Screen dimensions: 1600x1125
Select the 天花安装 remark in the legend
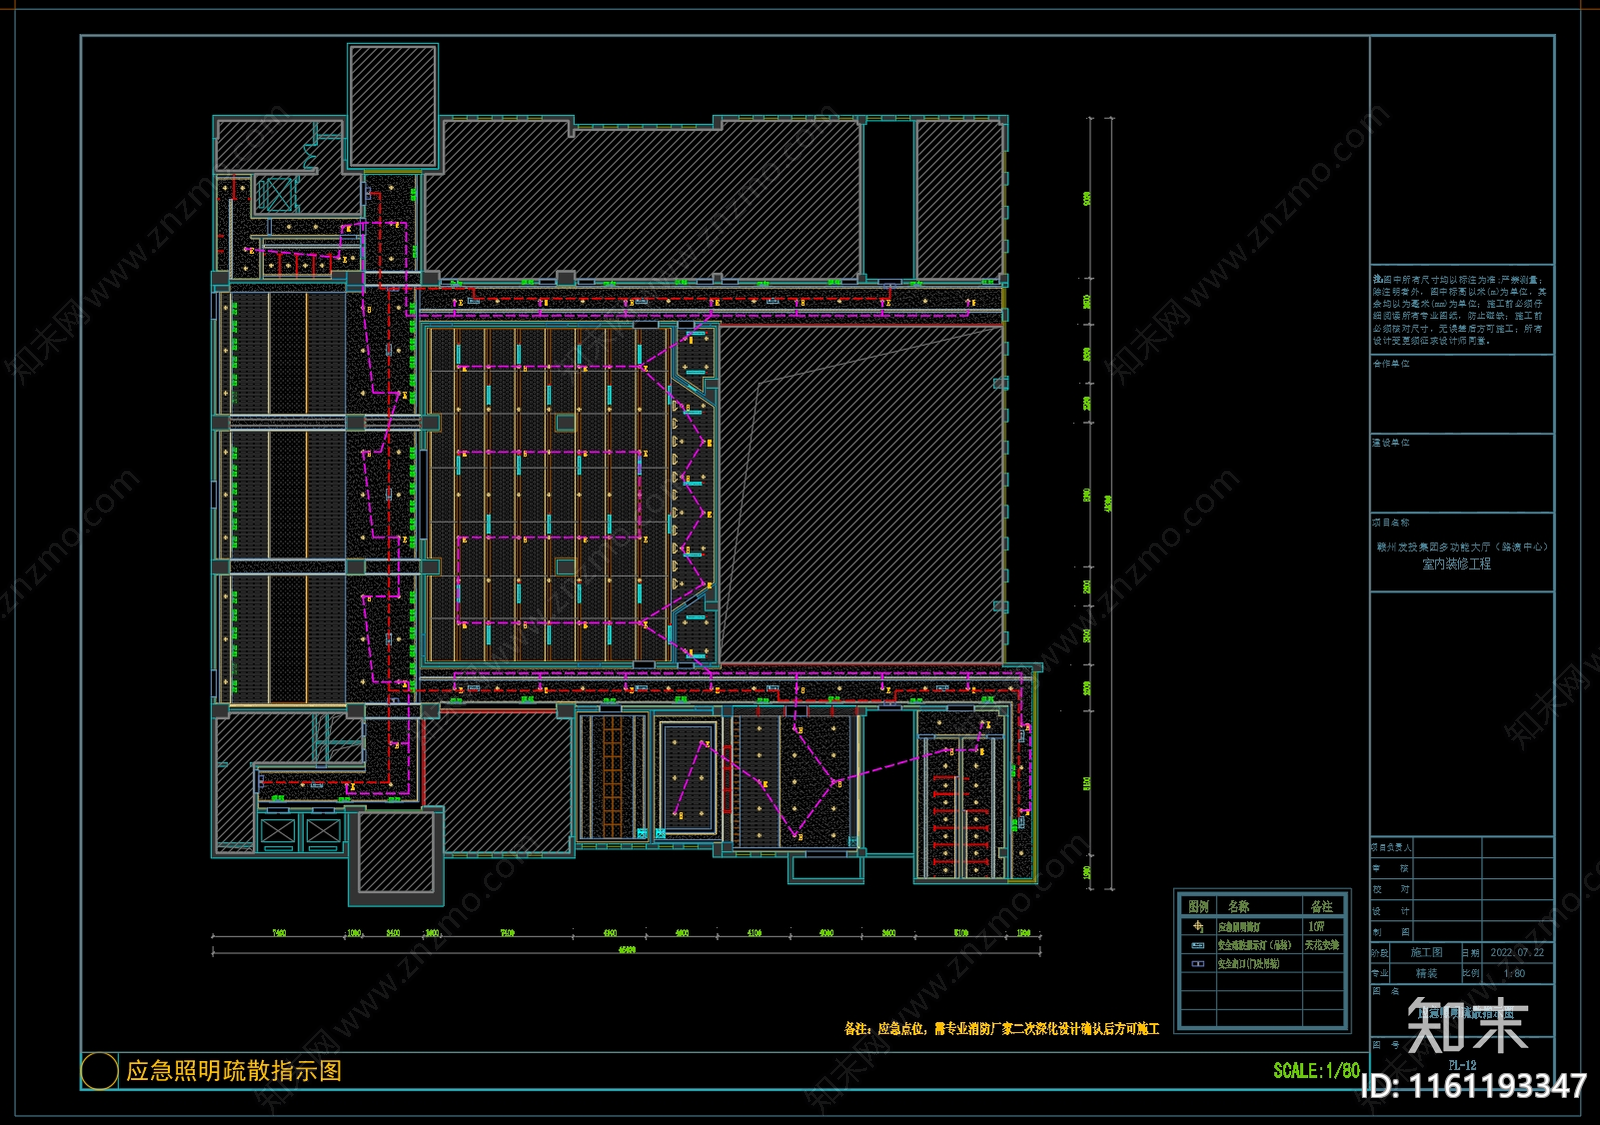[1322, 945]
